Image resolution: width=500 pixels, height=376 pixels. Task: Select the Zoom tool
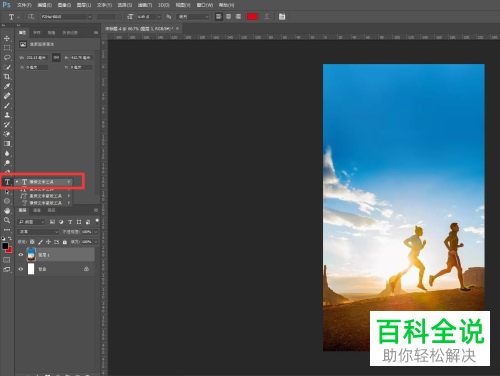[x=7, y=220]
